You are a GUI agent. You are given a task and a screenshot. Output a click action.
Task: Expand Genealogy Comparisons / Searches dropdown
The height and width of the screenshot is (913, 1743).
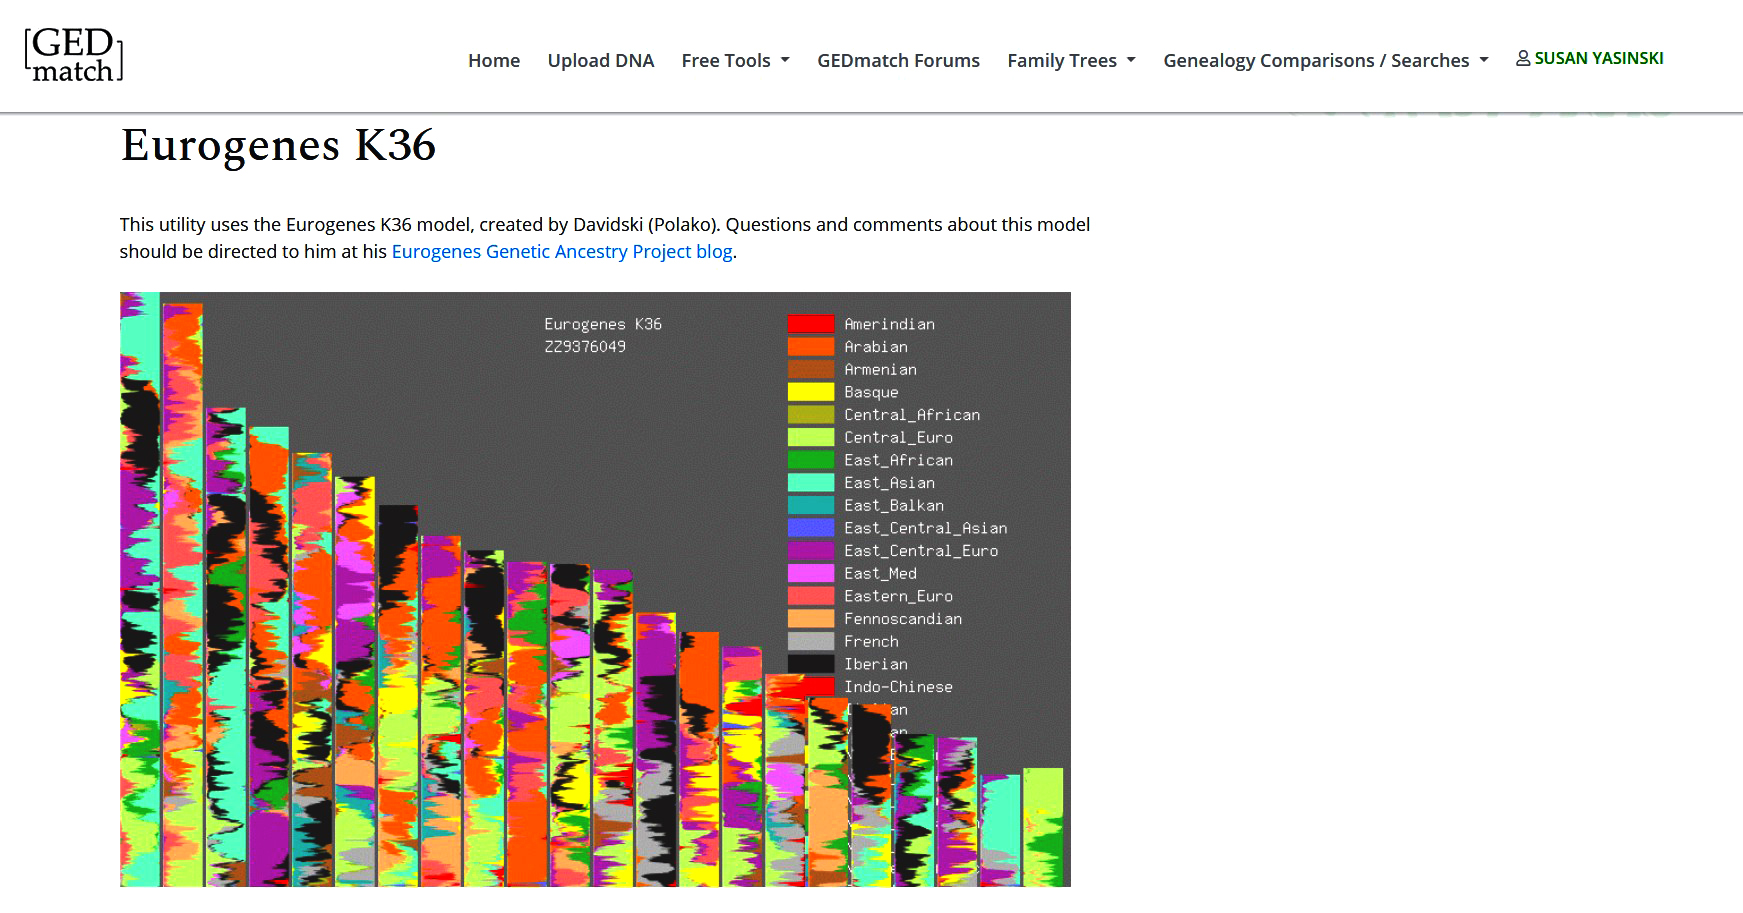1326,60
